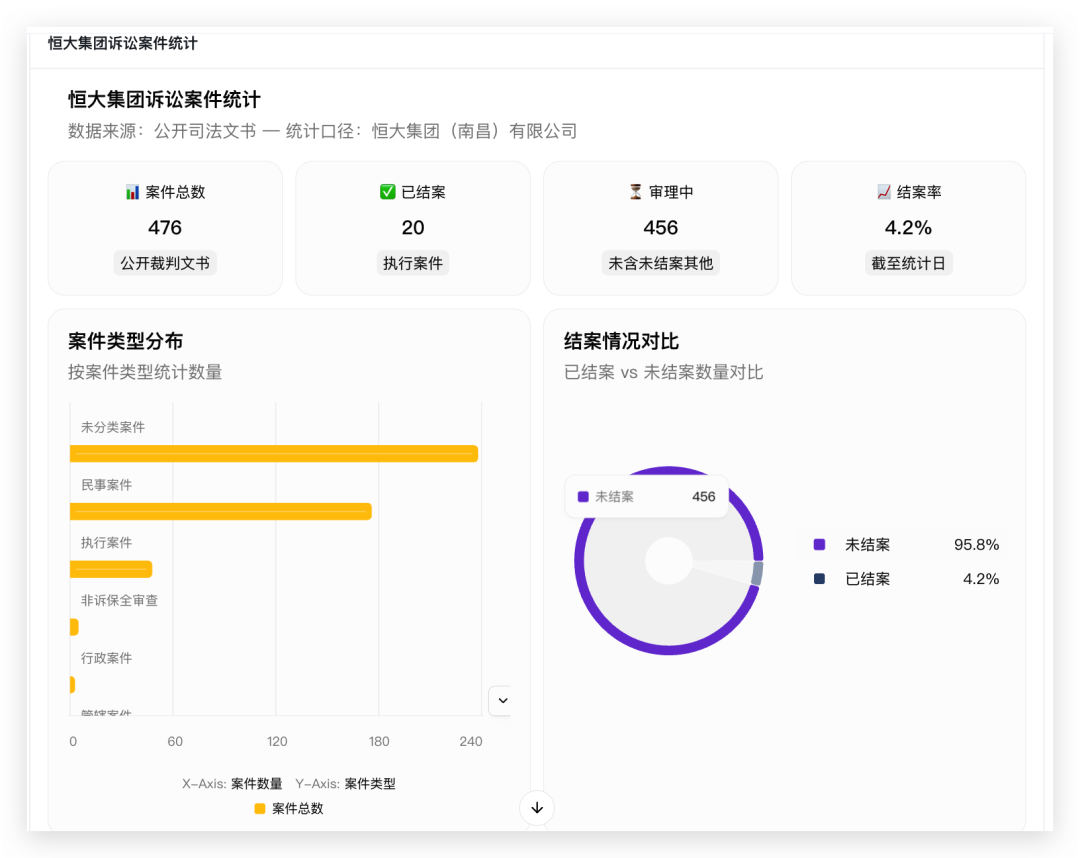Image resolution: width=1080 pixels, height=858 pixels.
Task: Click the 未分类案件 bar
Action: coord(274,454)
